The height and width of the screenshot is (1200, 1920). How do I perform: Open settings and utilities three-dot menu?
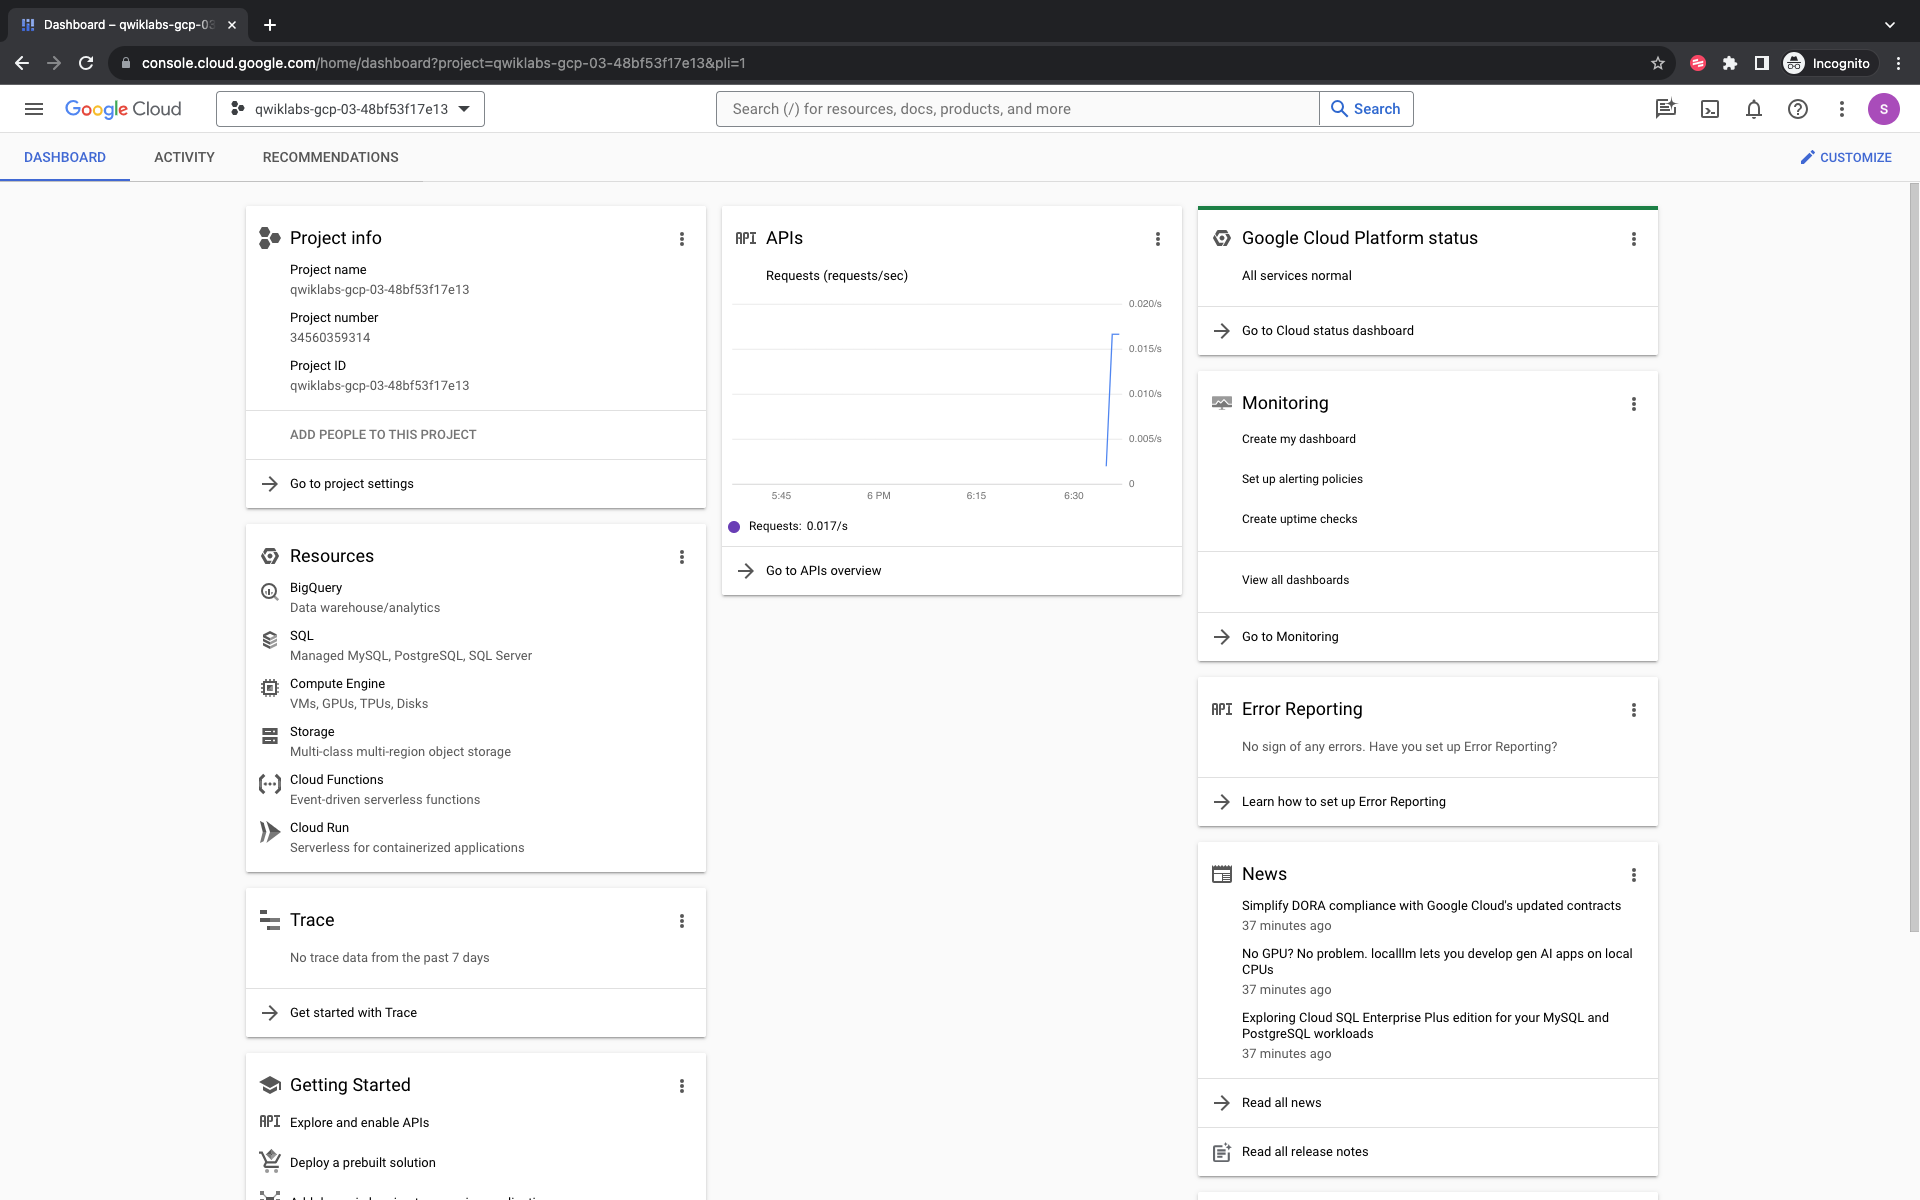[x=1842, y=109]
